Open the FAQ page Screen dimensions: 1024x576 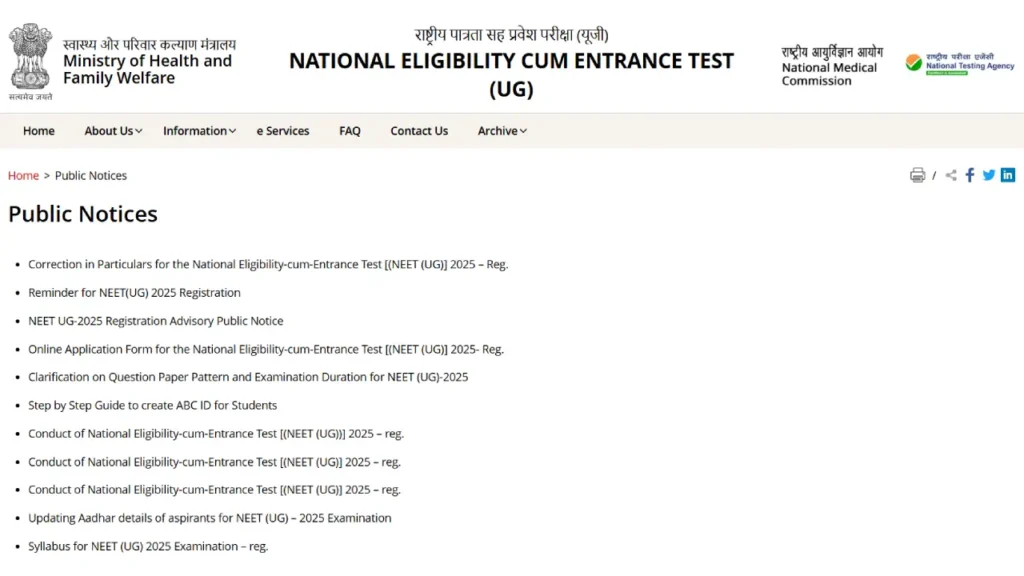pos(349,130)
